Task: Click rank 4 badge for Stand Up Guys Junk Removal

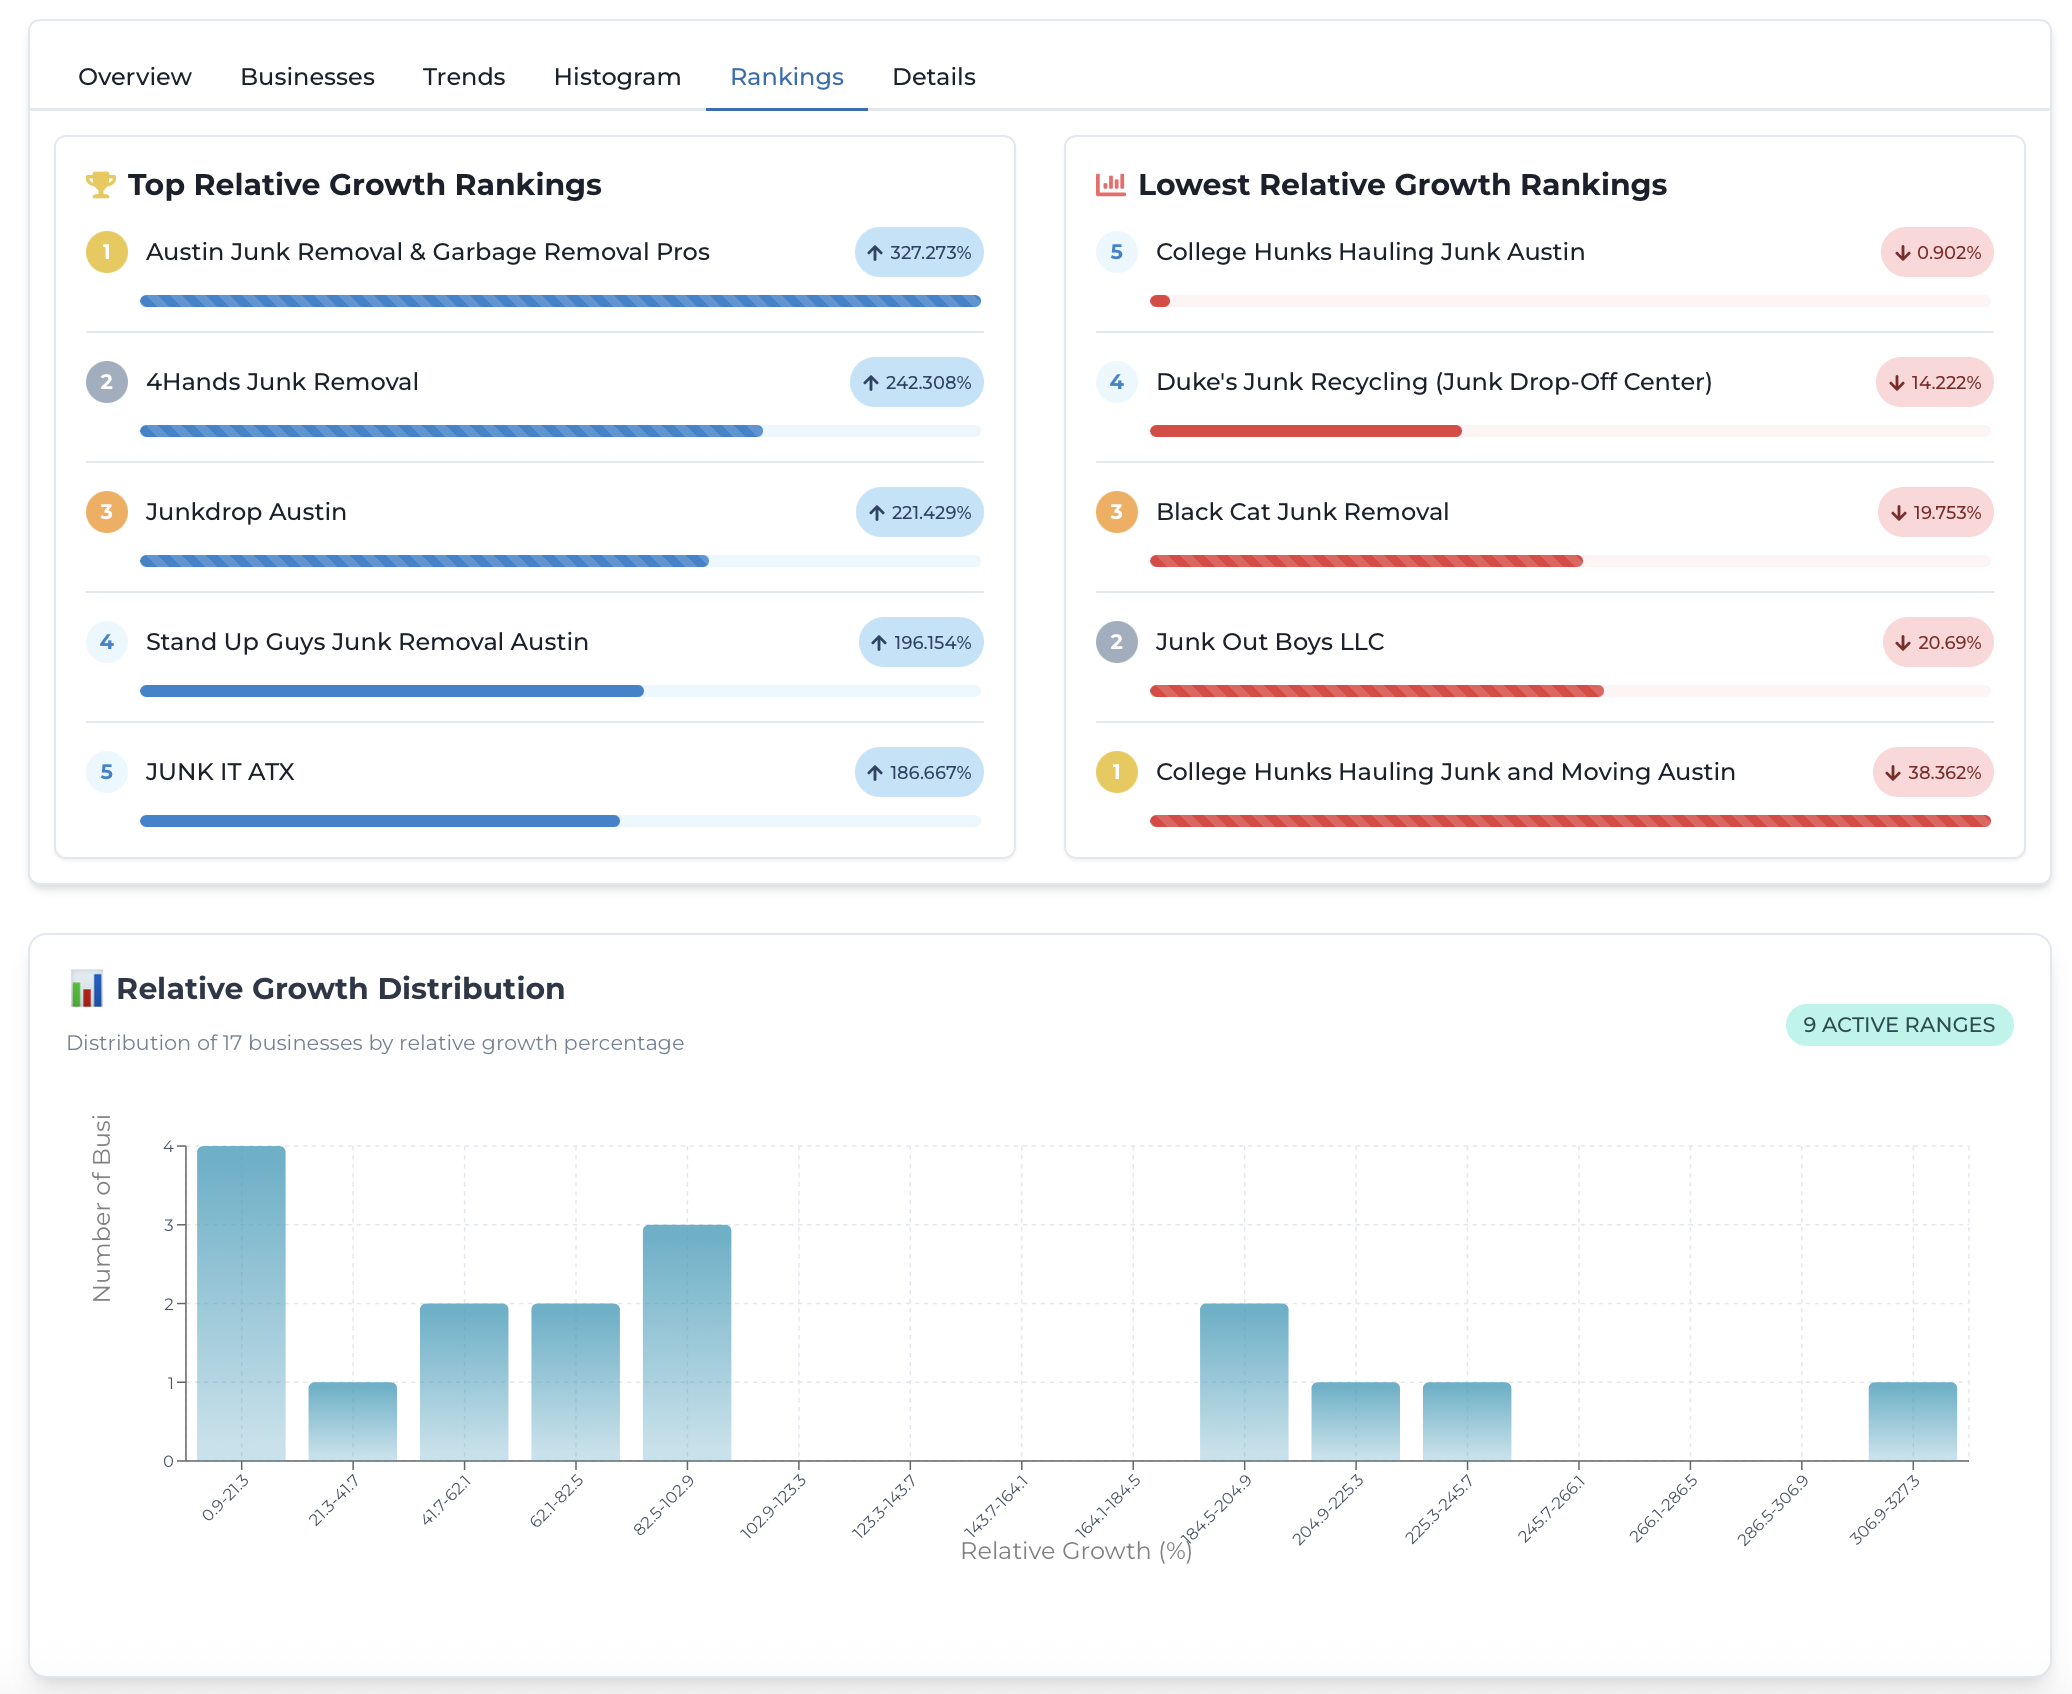Action: pos(107,642)
